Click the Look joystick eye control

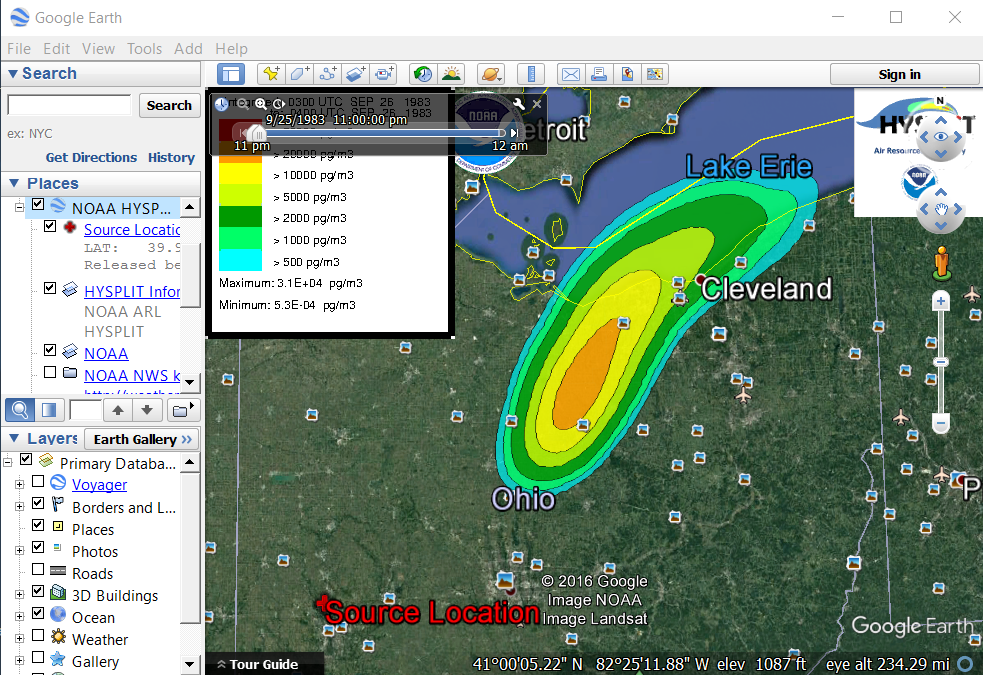pos(940,137)
